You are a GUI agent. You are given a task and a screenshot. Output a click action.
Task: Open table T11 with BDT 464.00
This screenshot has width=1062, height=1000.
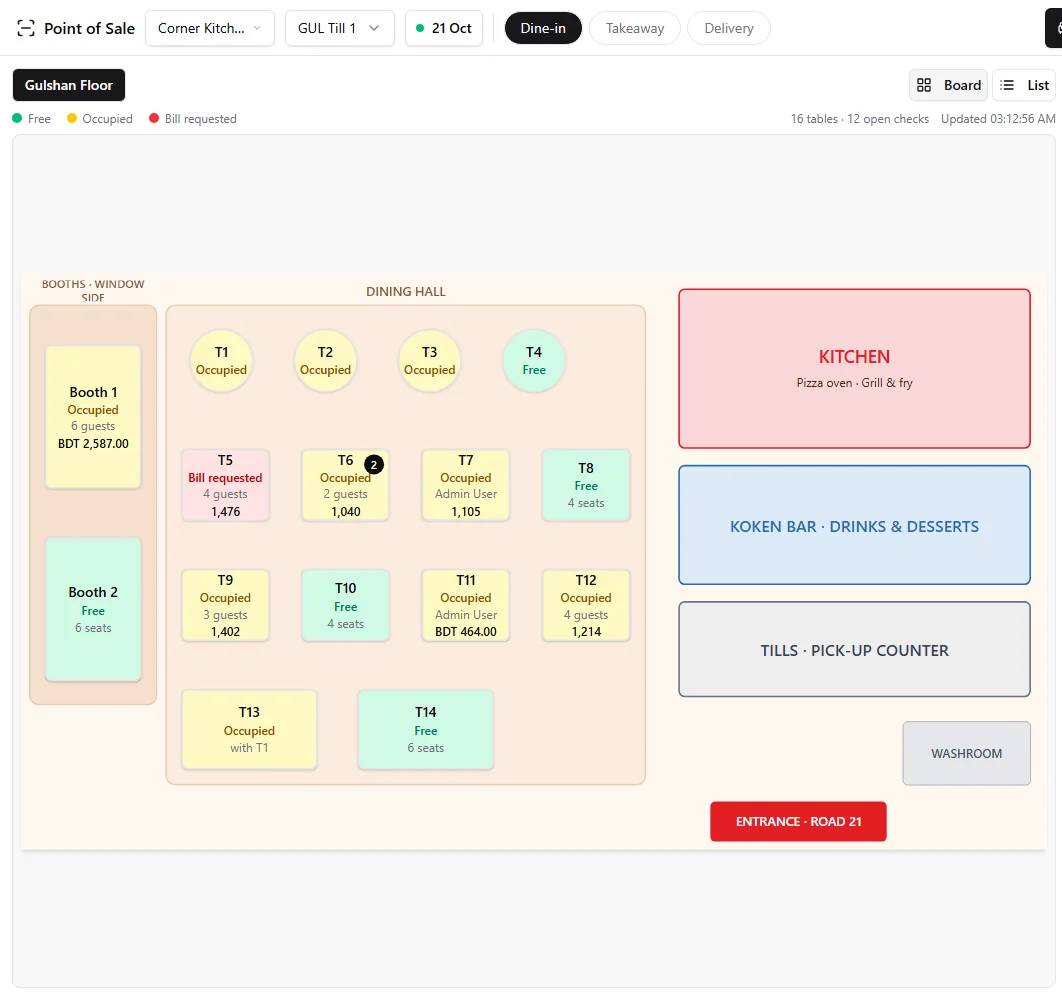click(x=466, y=606)
